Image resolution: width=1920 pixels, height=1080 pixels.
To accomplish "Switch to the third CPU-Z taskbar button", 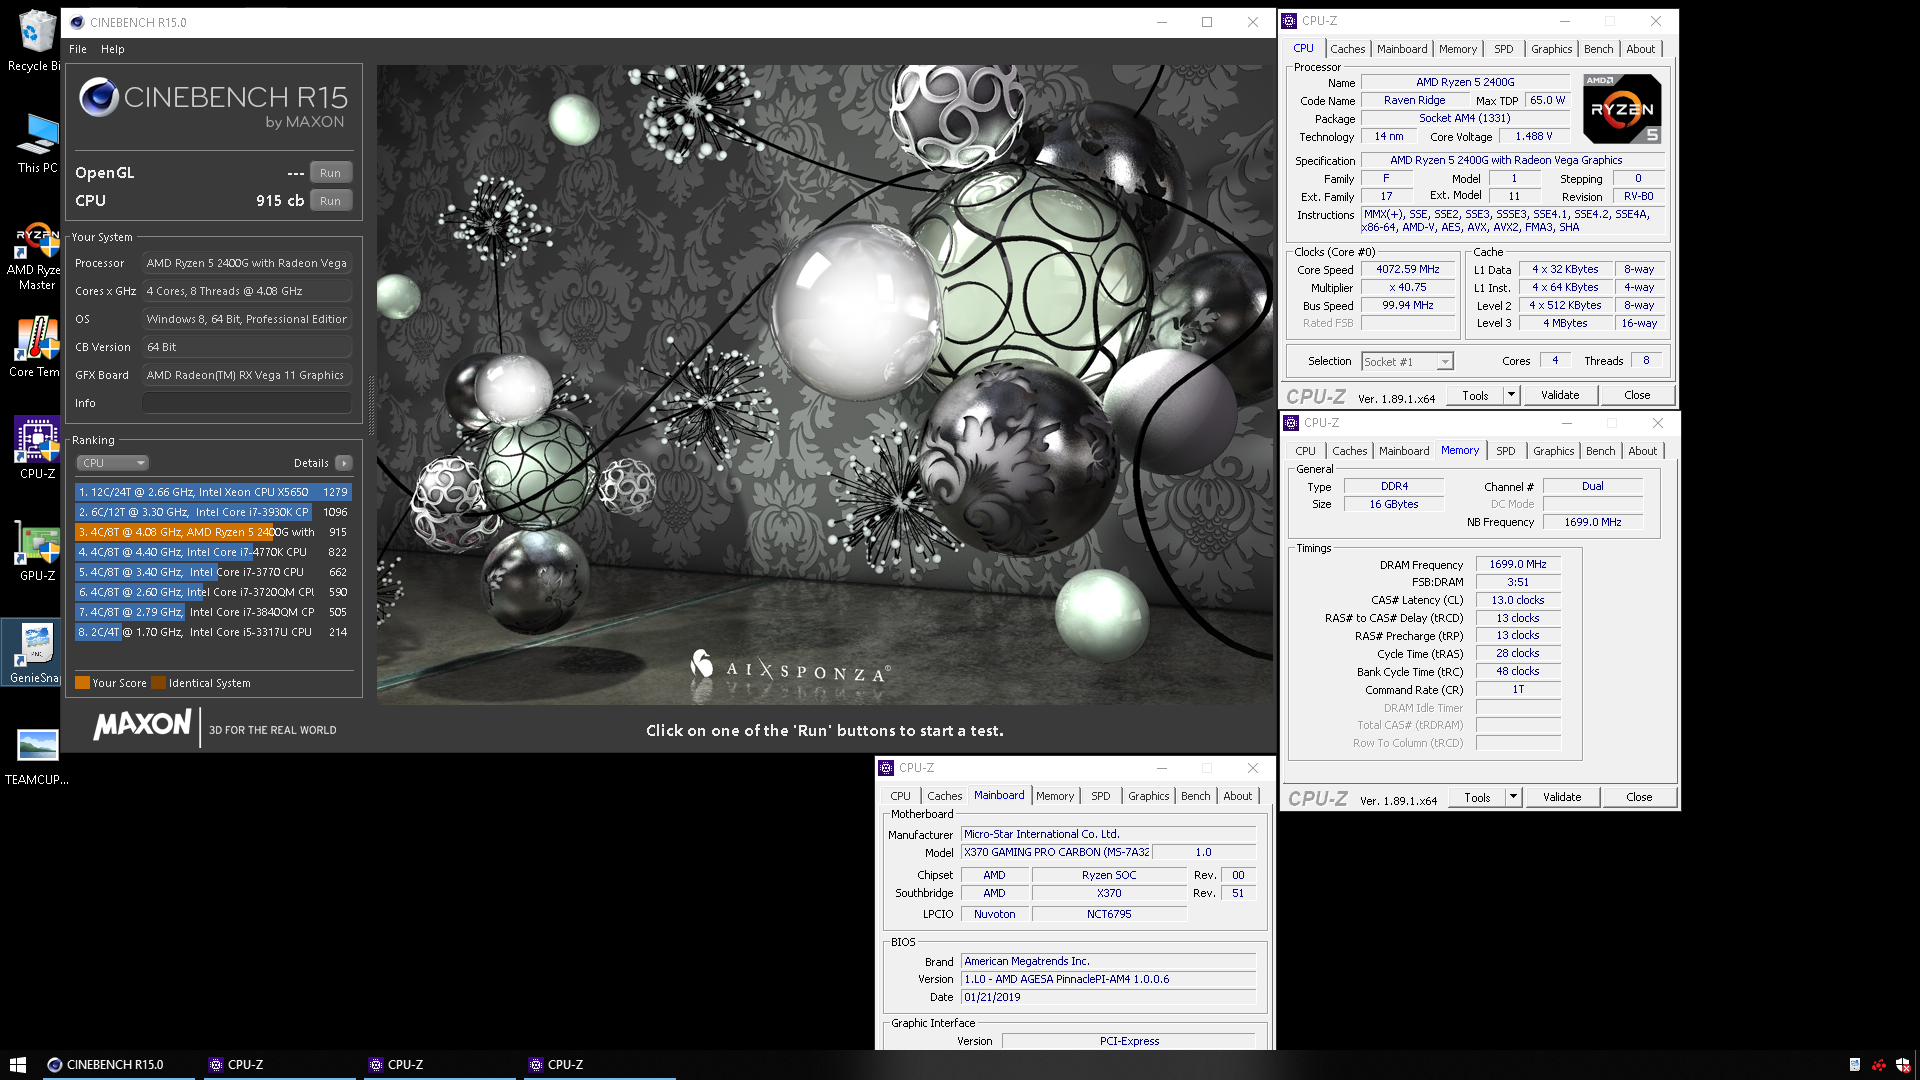I will tap(600, 1065).
